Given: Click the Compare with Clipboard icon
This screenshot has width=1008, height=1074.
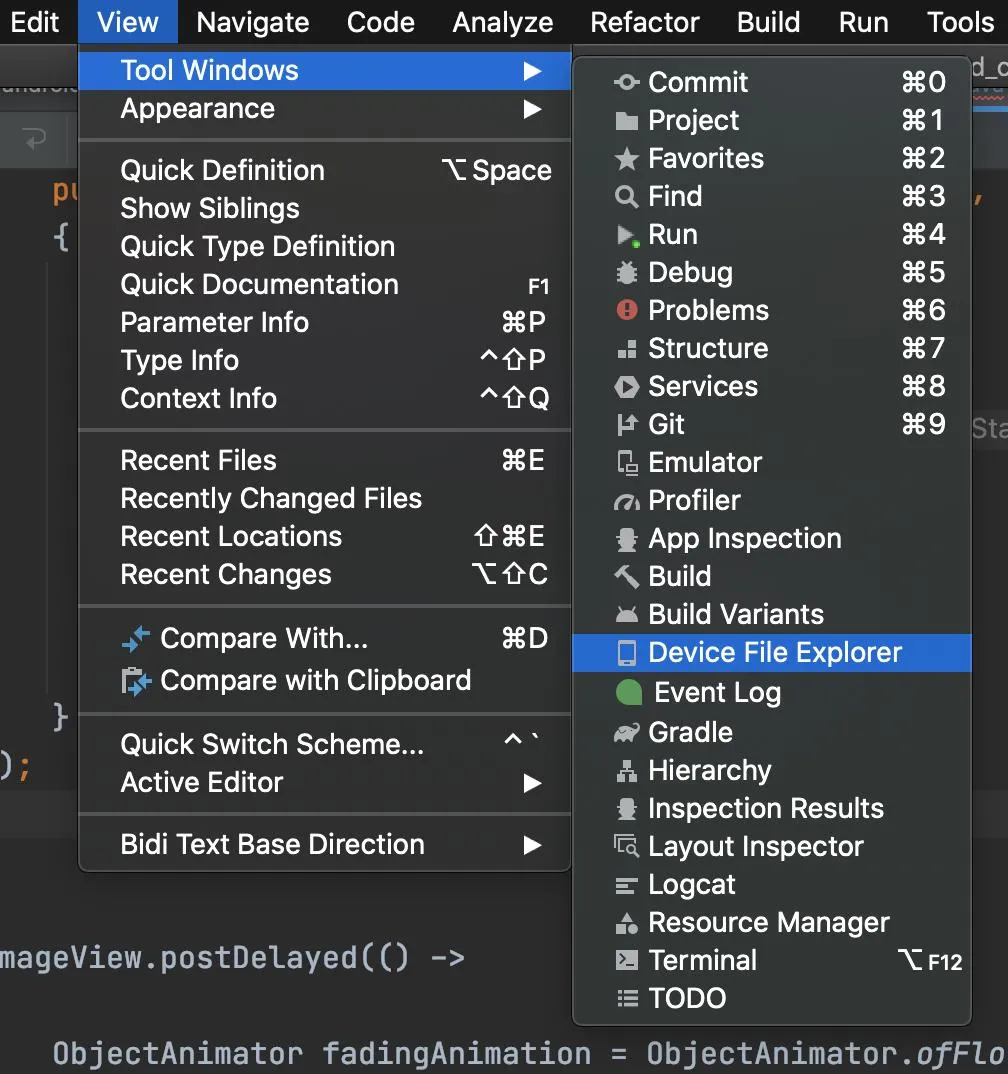Looking at the screenshot, I should [135, 681].
